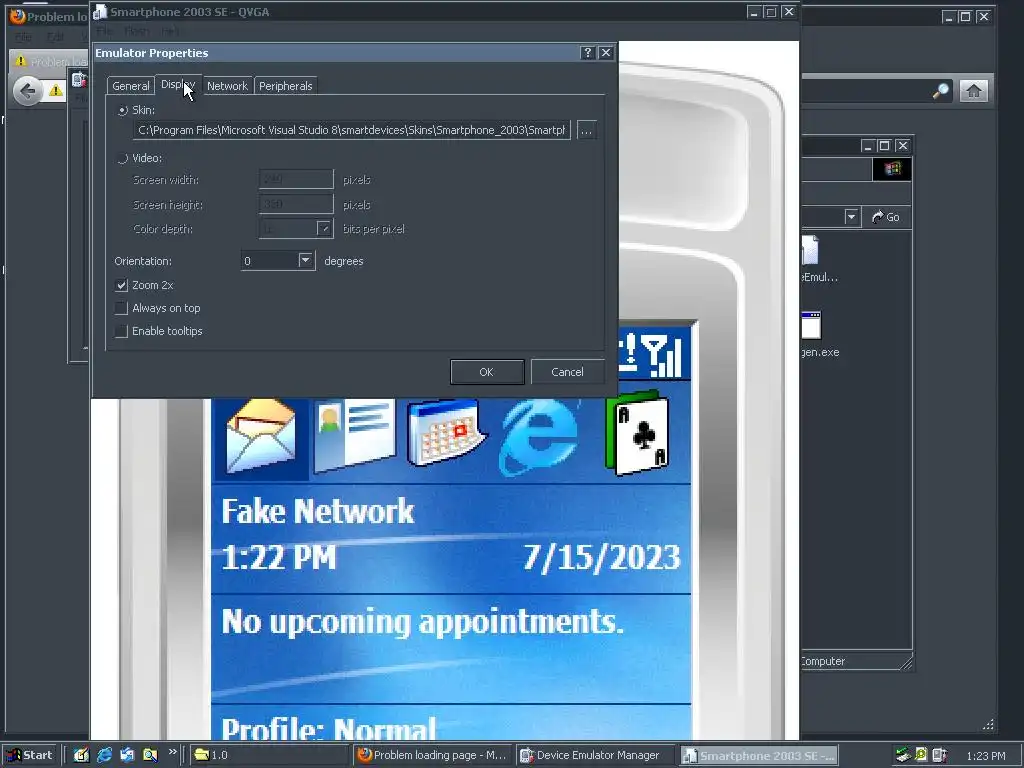
Task: Switch to Device Emulator Manager taskbar button
Action: pyautogui.click(x=596, y=756)
